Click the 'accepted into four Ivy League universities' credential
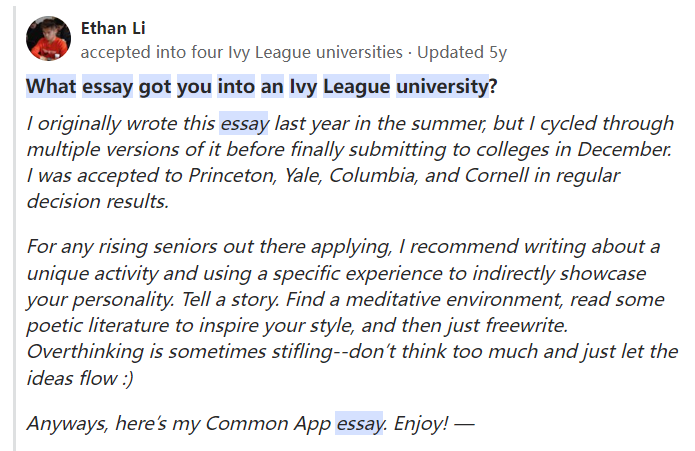This screenshot has width=695, height=451. tap(242, 52)
